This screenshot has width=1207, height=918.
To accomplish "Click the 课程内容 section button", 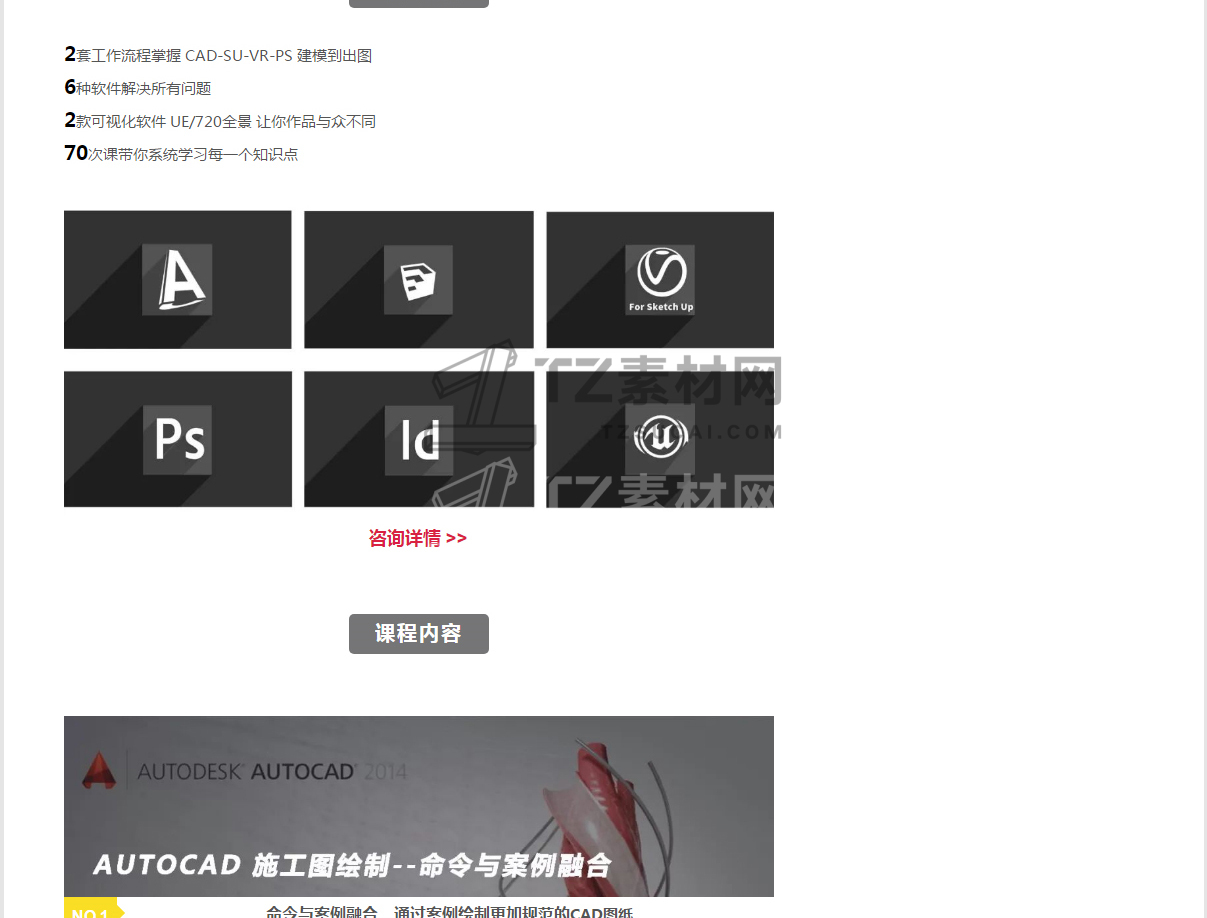I will (419, 634).
